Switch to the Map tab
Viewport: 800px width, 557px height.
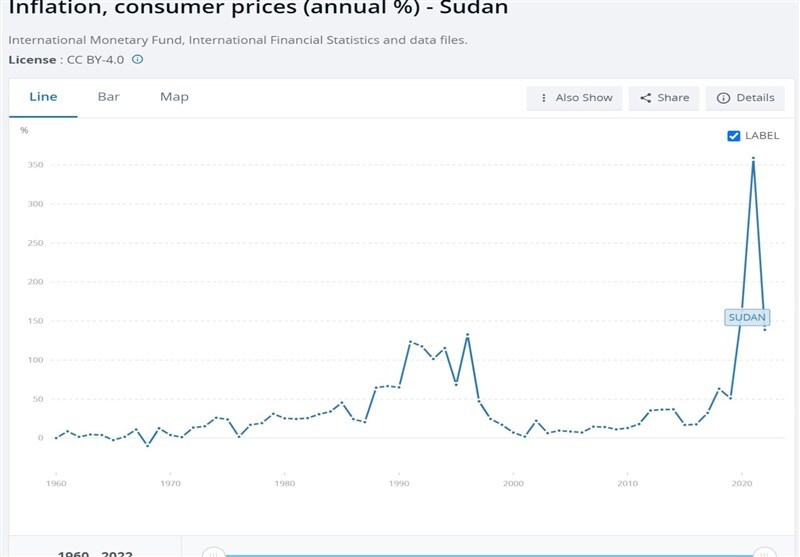[x=174, y=97]
